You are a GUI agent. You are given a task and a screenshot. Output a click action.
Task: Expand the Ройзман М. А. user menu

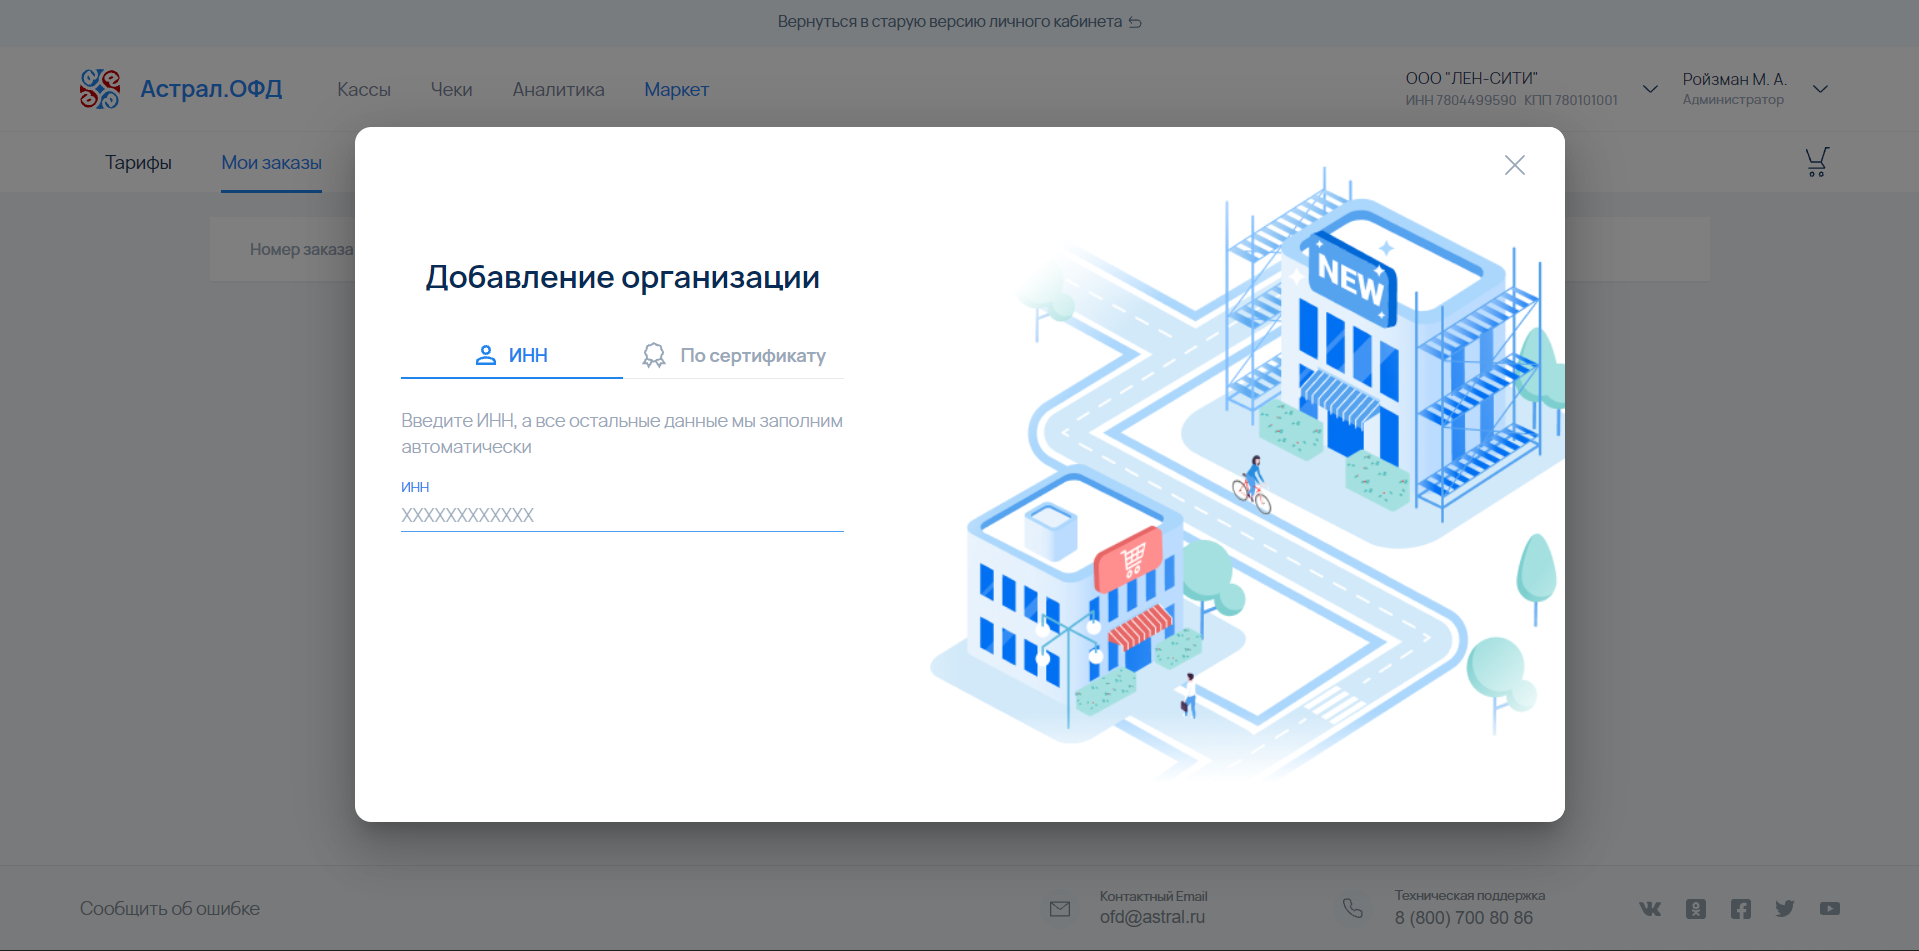tap(1820, 89)
